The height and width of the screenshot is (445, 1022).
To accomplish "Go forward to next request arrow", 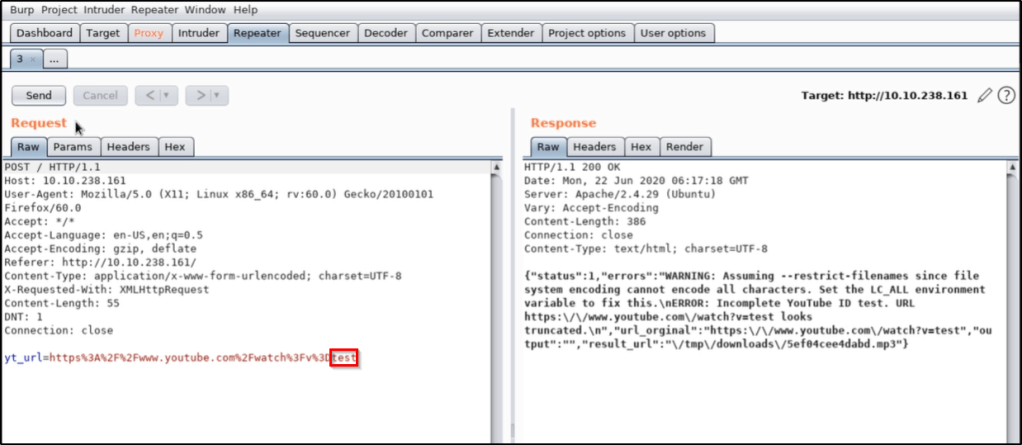I will [200, 96].
